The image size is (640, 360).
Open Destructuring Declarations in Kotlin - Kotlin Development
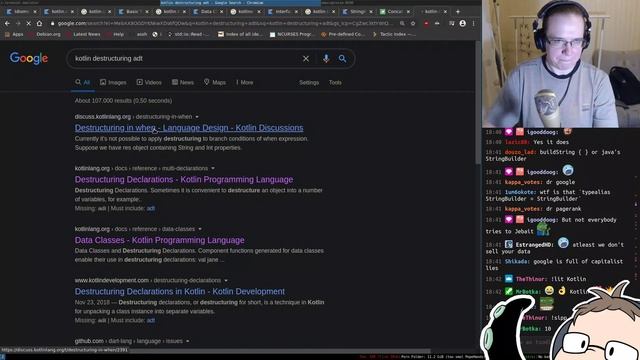(x=180, y=292)
